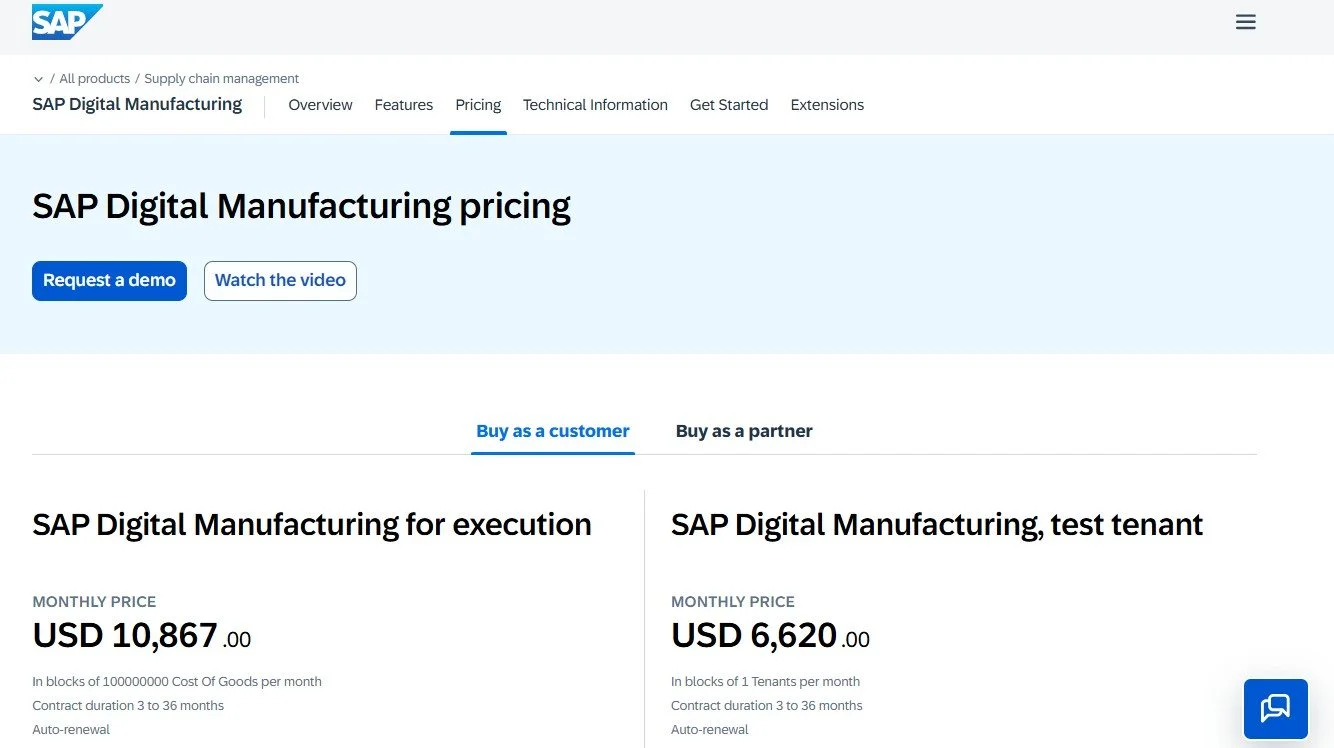Screen dimensions: 1334x748
Task: Open Technical Information tab
Action: pyautogui.click(x=595, y=105)
